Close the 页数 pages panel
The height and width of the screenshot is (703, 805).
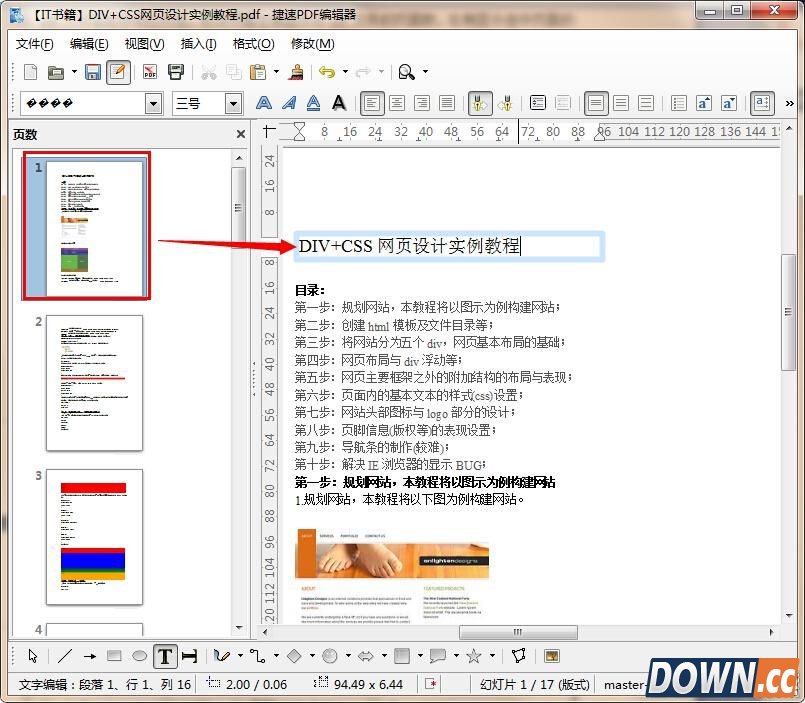click(240, 134)
